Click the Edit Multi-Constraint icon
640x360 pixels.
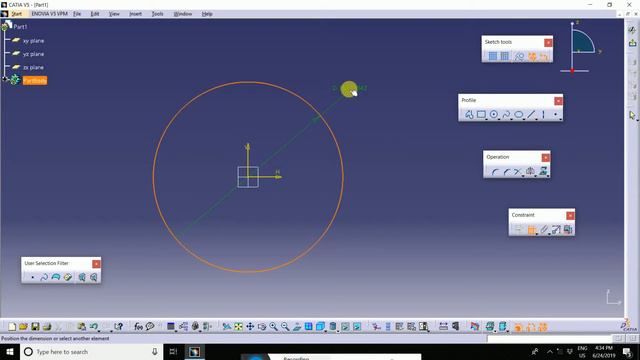click(x=568, y=230)
